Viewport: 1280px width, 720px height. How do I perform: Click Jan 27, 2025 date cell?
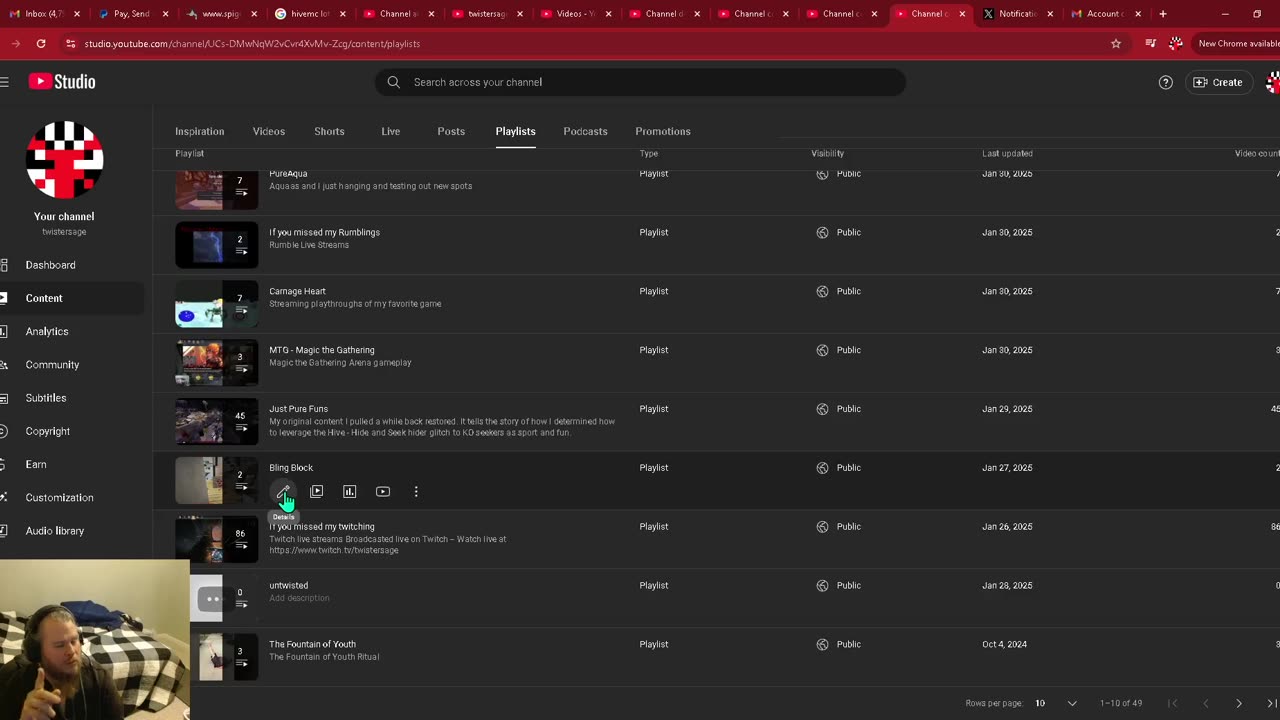[x=1007, y=467]
